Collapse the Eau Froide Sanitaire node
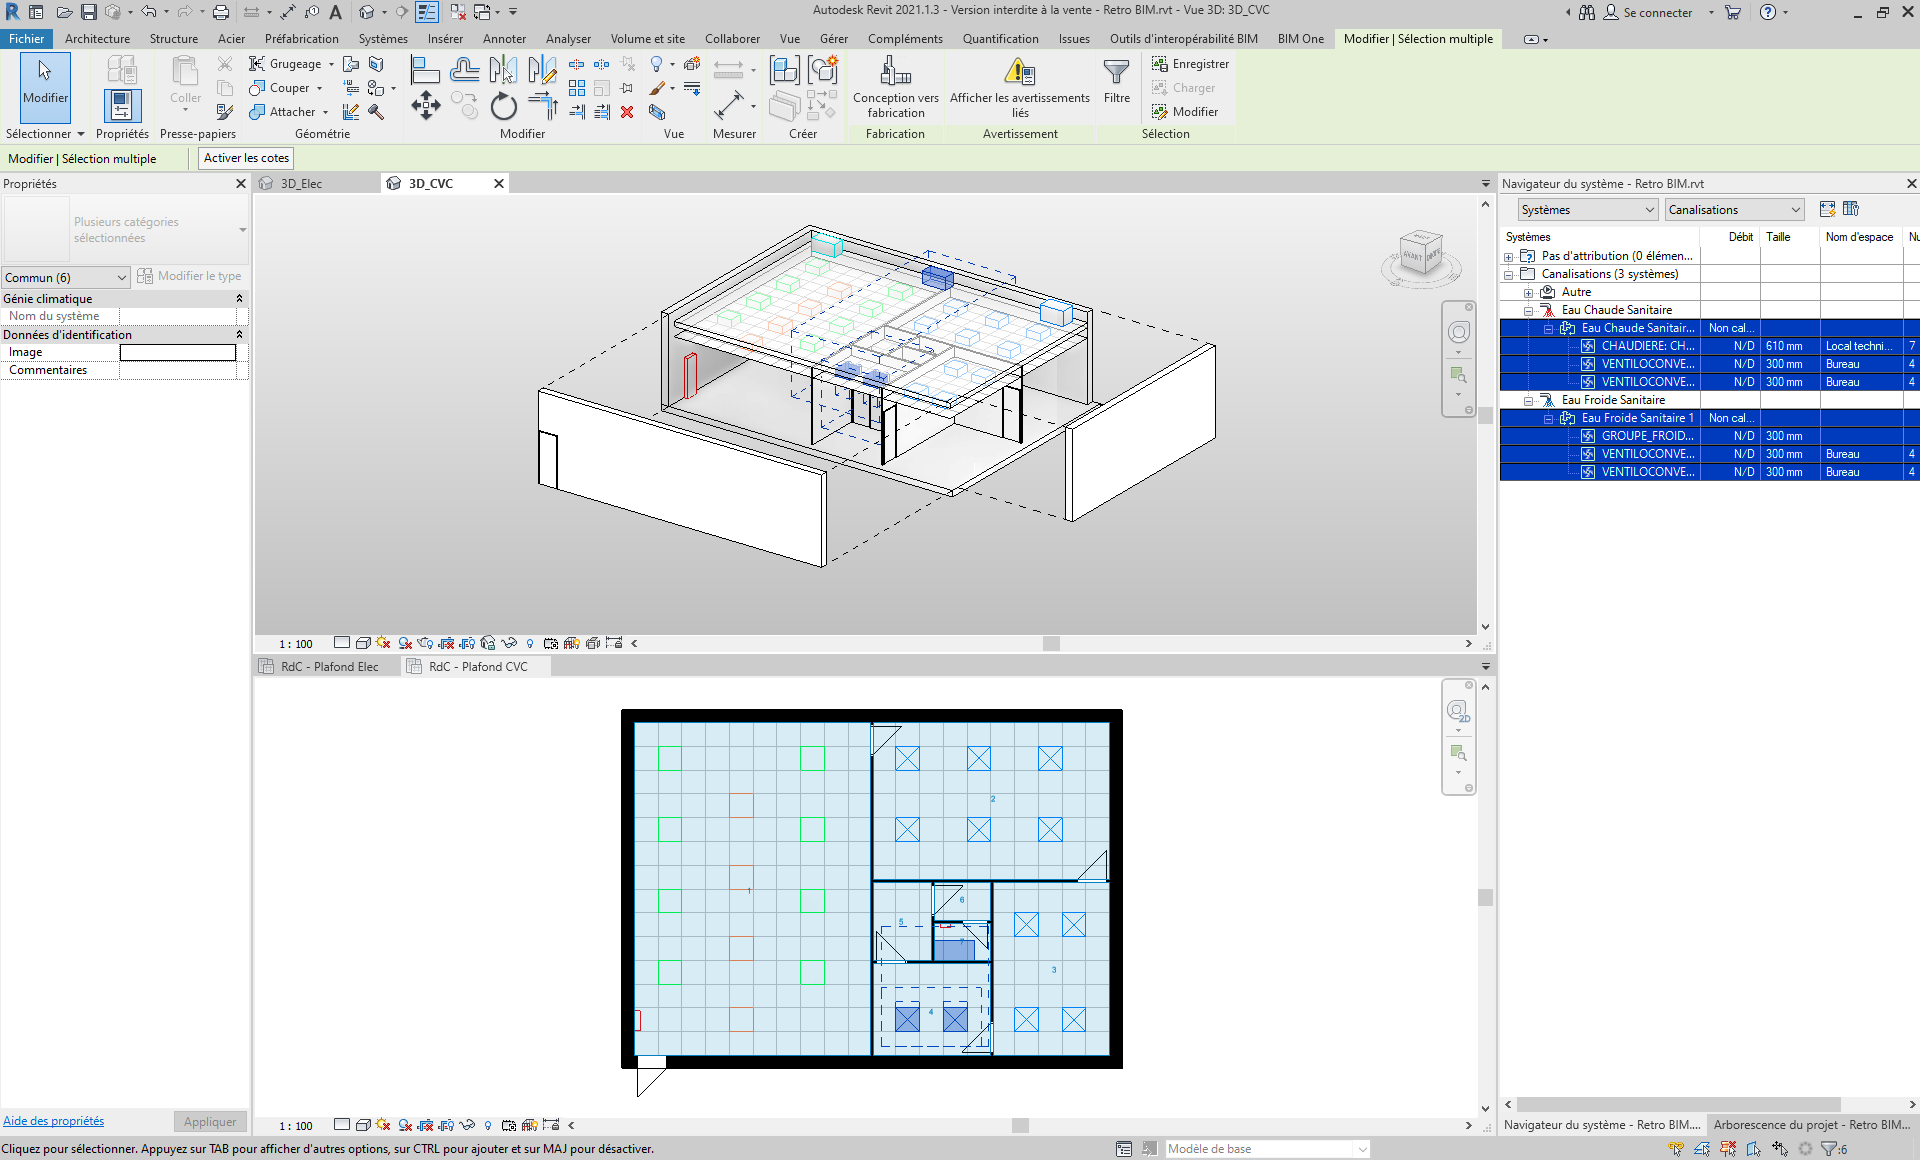 pos(1528,400)
